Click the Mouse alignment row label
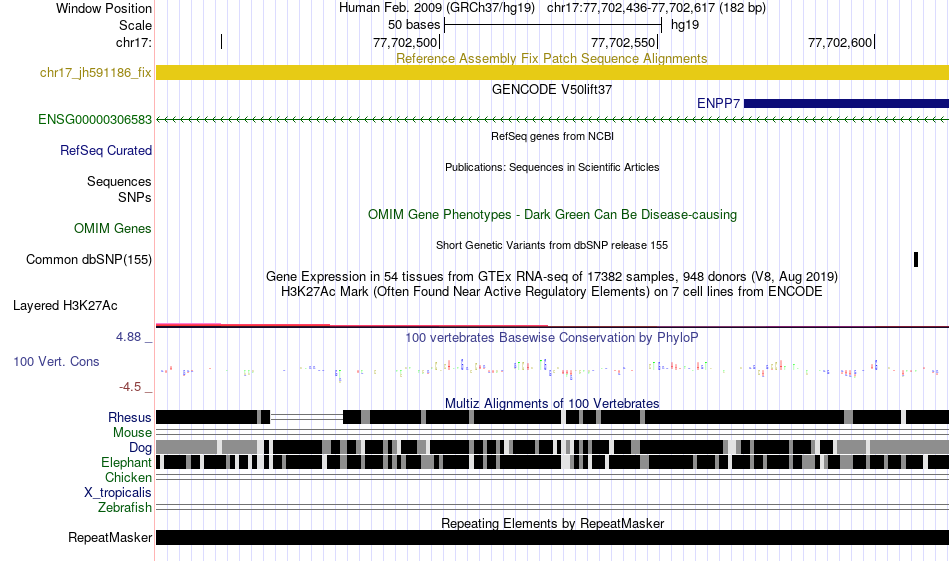This screenshot has height=561, width=950. pyautogui.click(x=132, y=433)
